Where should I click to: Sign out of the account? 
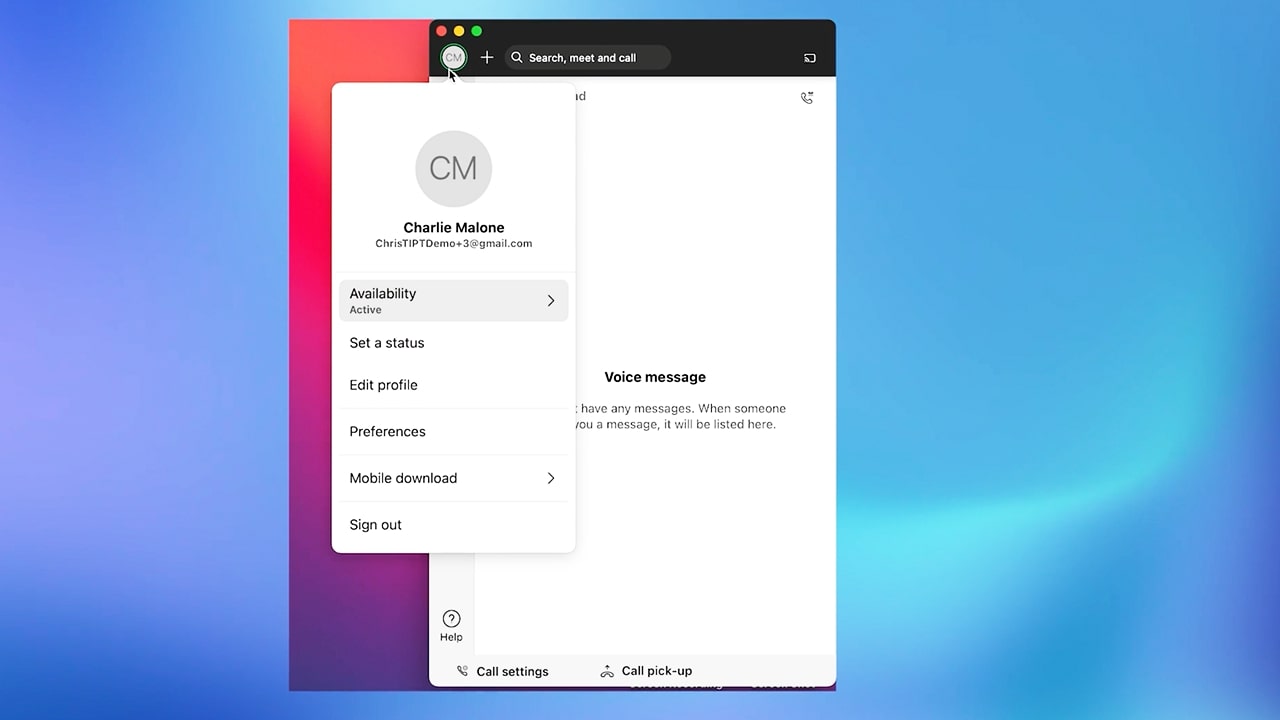coord(375,525)
